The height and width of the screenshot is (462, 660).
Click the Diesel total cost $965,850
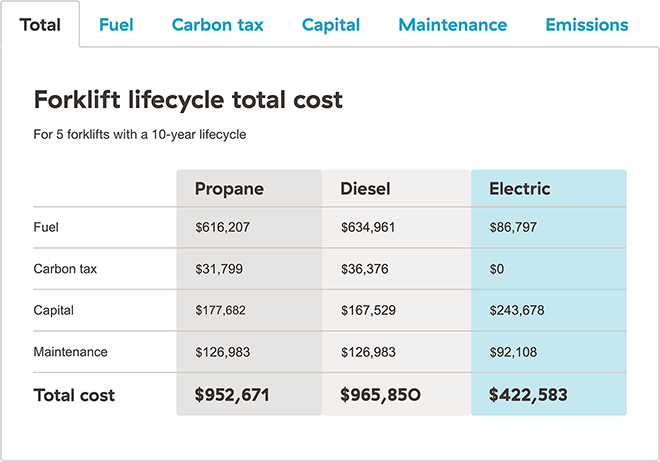380,395
